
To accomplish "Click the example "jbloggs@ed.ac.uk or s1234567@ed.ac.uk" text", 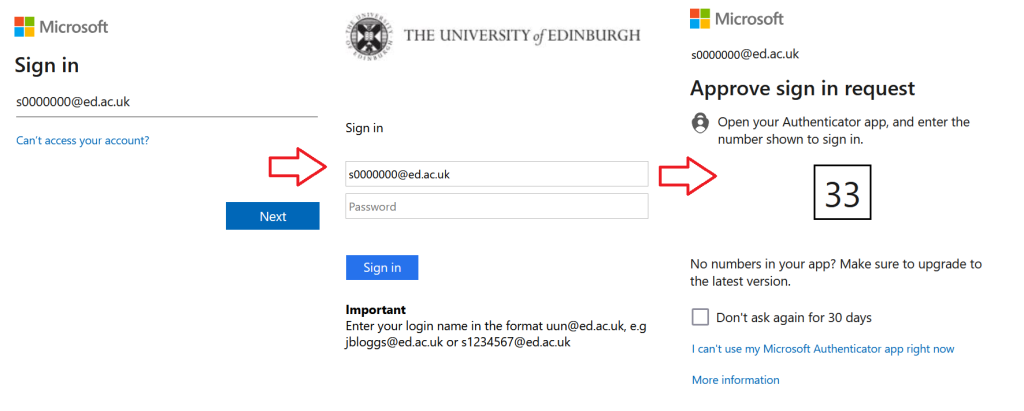I will [458, 342].
